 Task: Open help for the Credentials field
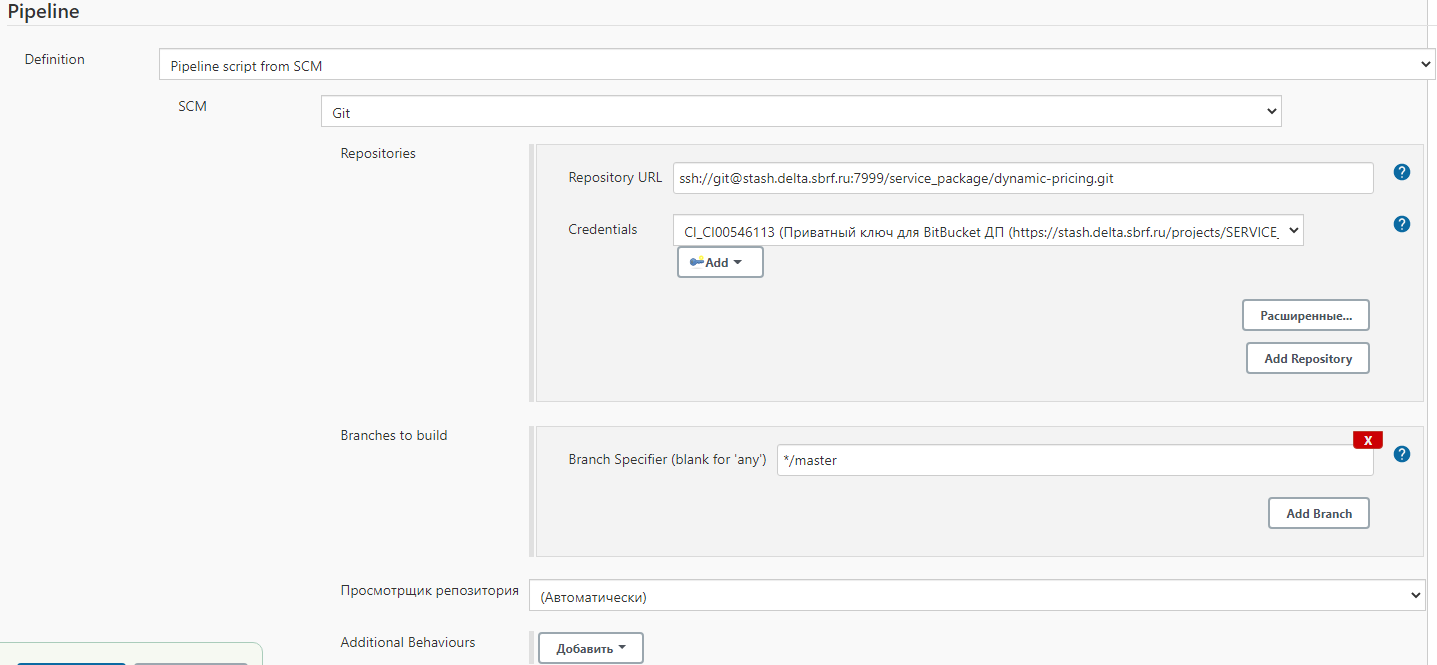[1401, 224]
